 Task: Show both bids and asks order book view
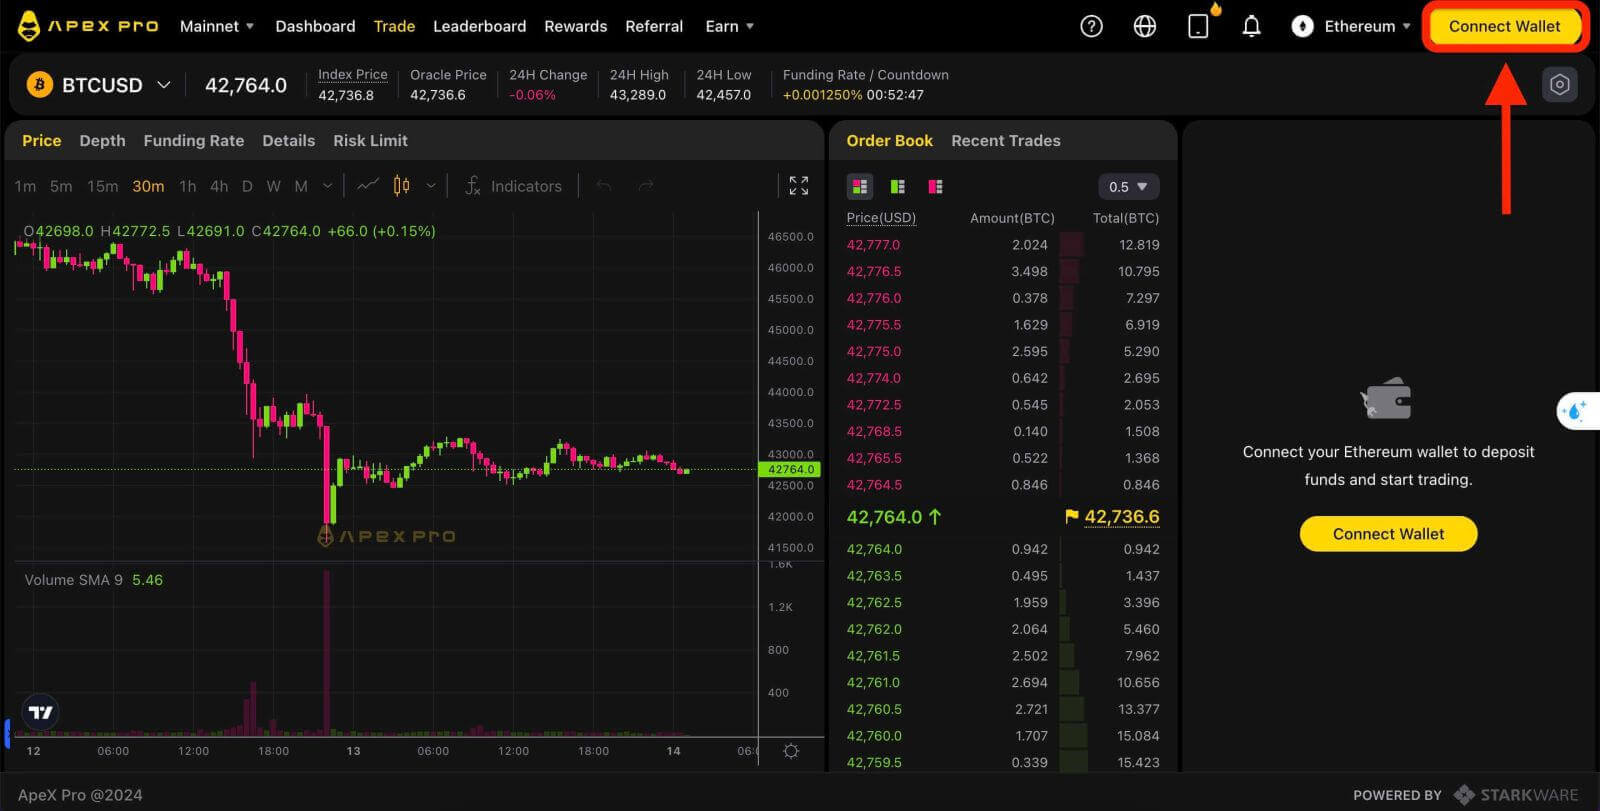coord(859,187)
